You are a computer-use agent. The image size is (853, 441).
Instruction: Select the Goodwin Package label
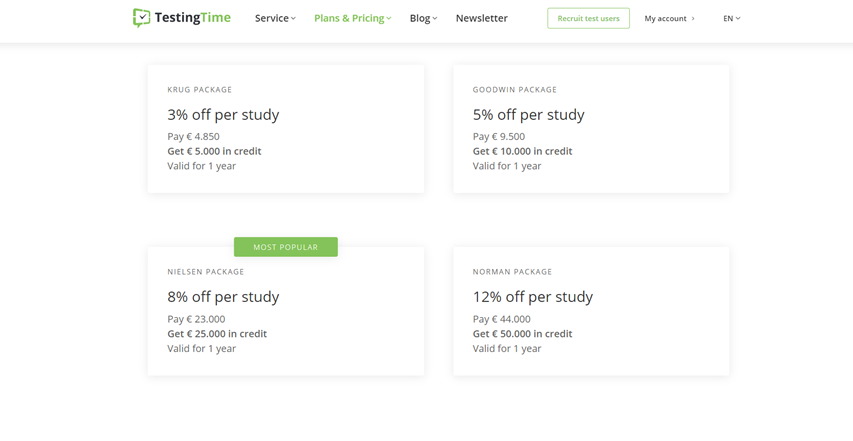pyautogui.click(x=515, y=89)
